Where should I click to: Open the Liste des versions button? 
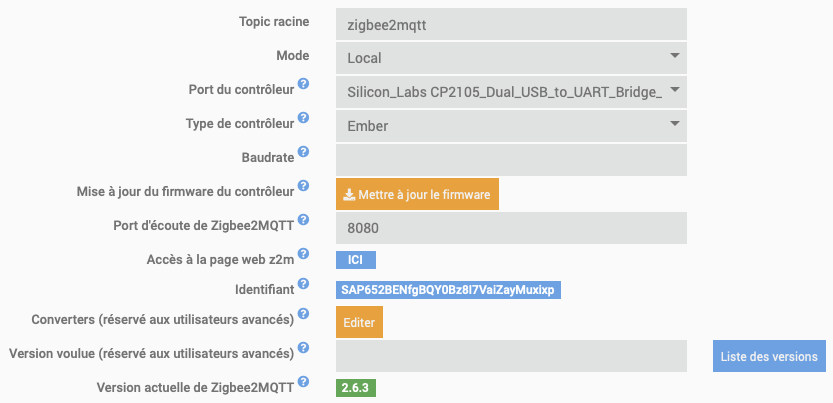769,356
